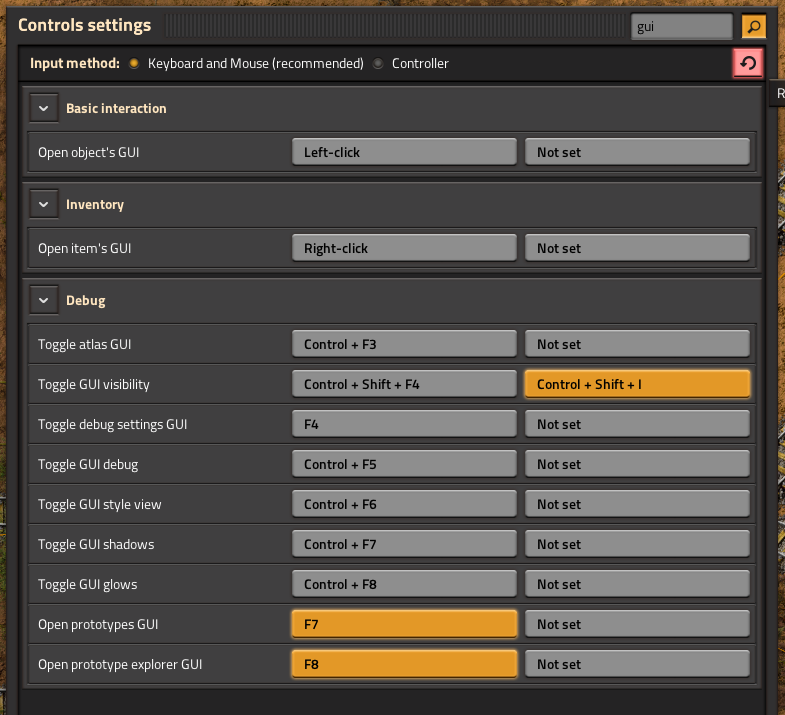Set secondary binding for Open object's GUI
785x715 pixels.
[637, 152]
